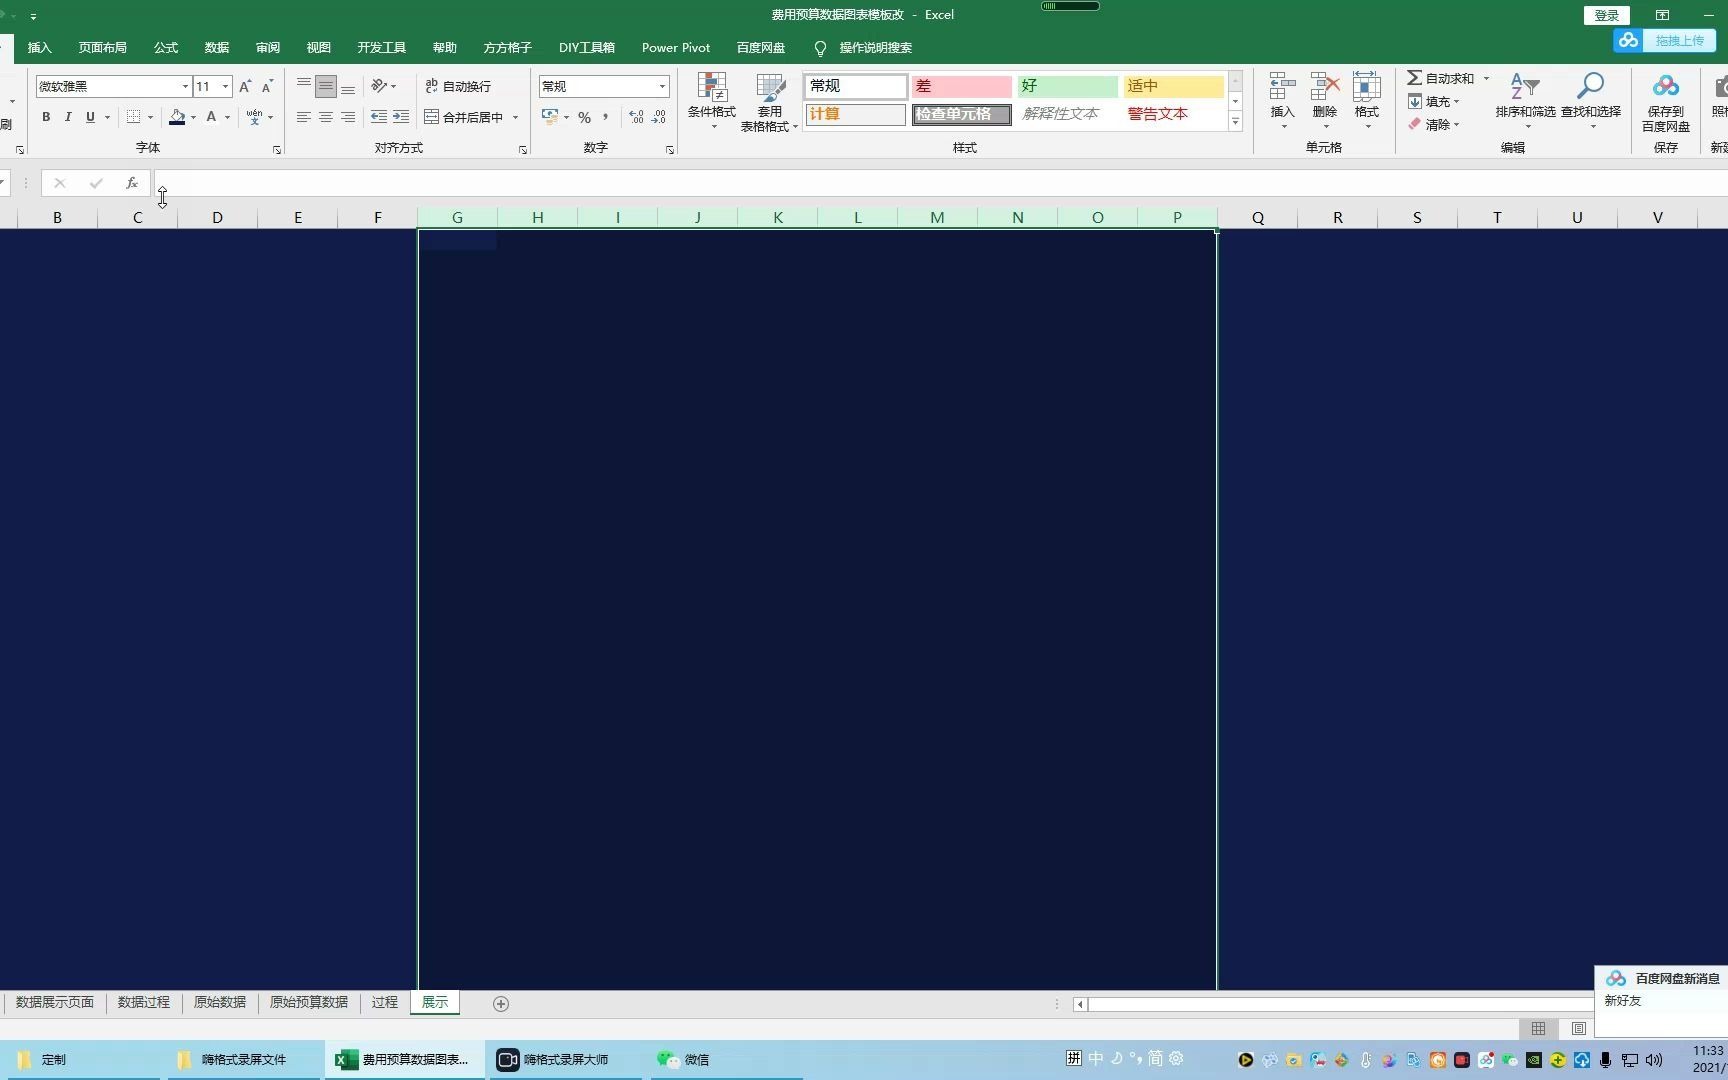Center text horizontally
This screenshot has height=1080, width=1728.
[x=326, y=117]
